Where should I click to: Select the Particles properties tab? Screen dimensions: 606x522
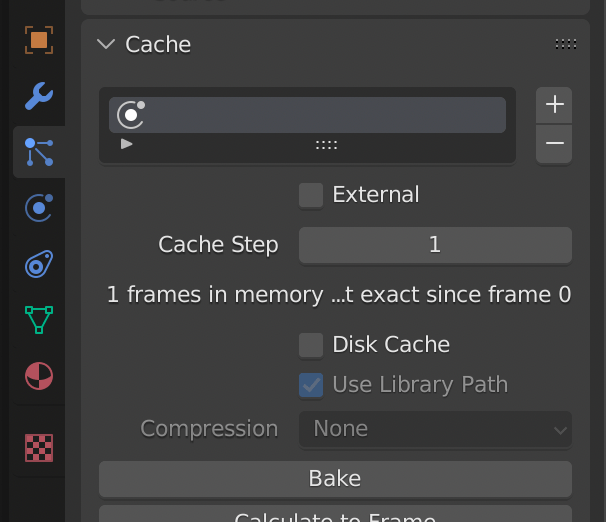click(x=39, y=152)
